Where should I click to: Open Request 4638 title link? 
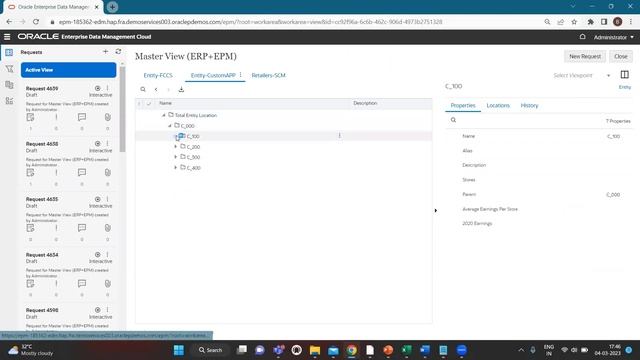coord(42,144)
